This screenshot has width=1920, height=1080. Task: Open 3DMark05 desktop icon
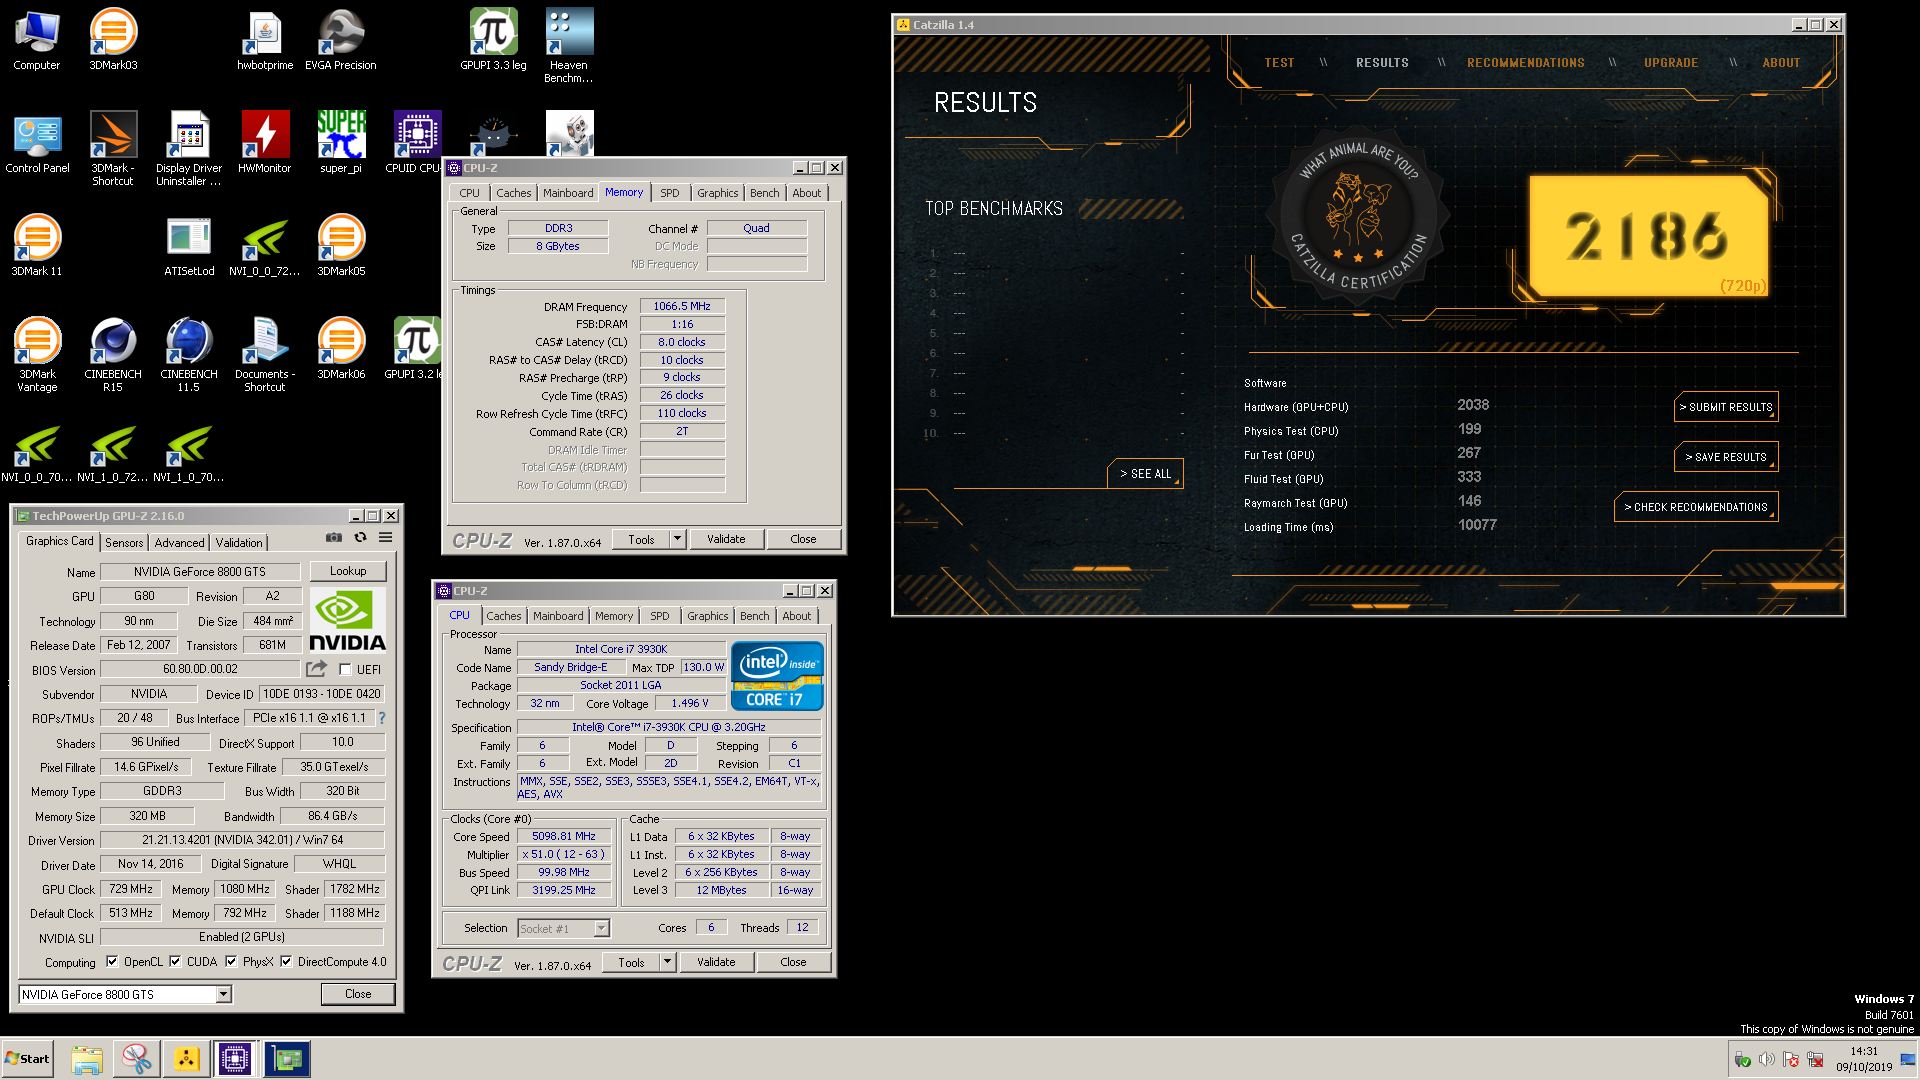(341, 246)
